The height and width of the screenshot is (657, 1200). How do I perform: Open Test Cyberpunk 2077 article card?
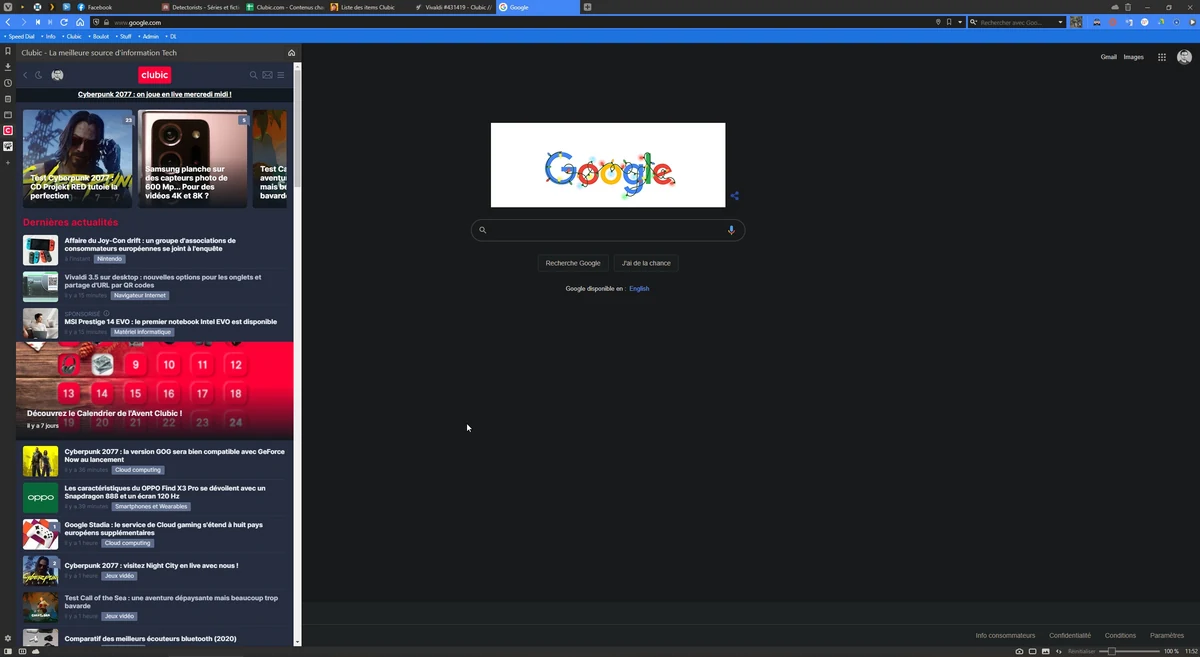pyautogui.click(x=78, y=159)
